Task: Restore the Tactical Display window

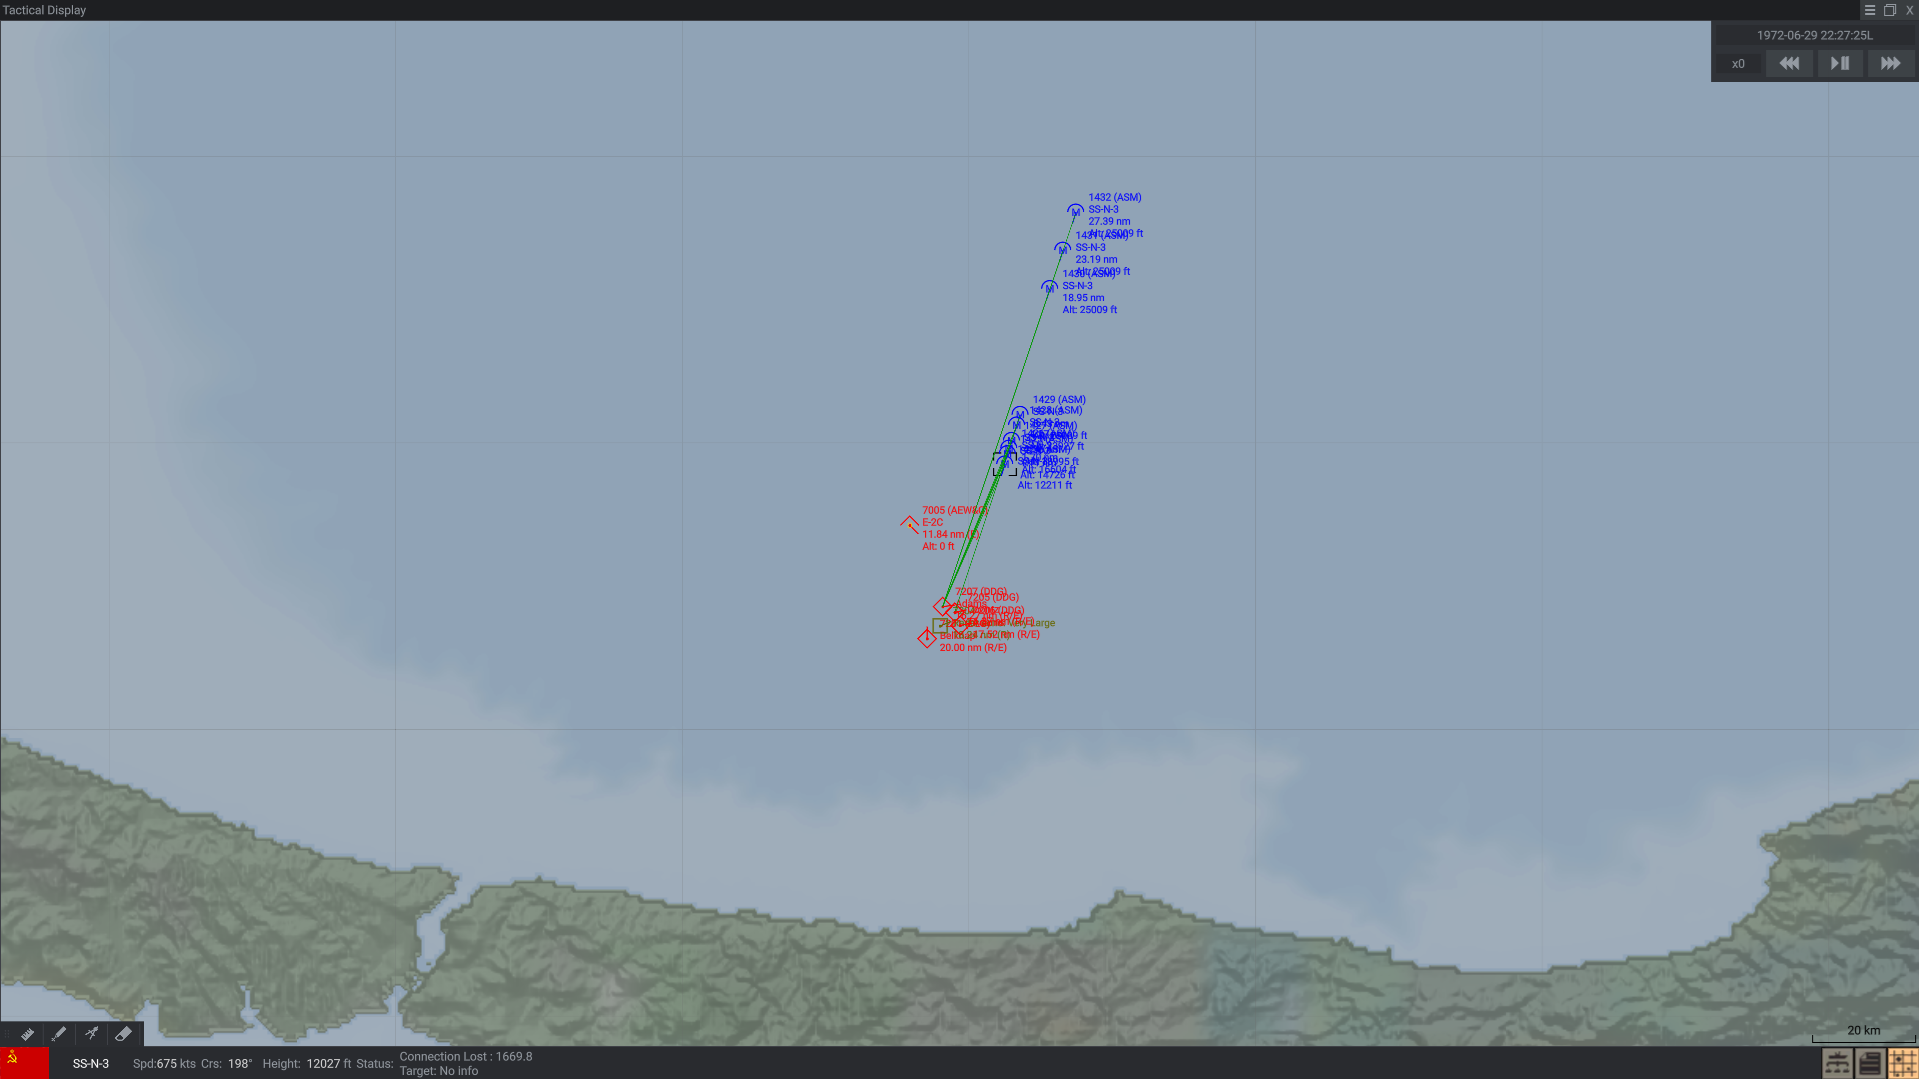Action: (1890, 10)
